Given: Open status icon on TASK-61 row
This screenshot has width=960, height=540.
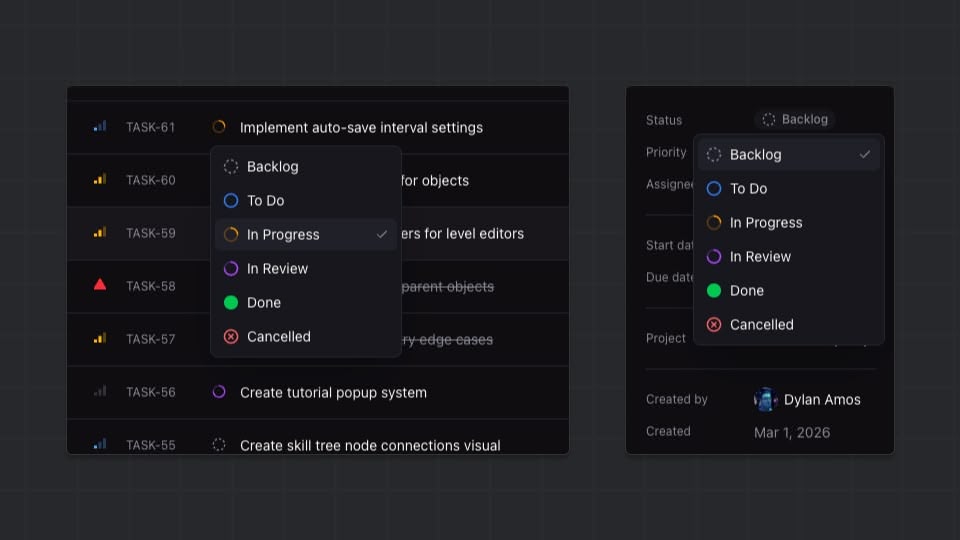Looking at the screenshot, I should (219, 127).
